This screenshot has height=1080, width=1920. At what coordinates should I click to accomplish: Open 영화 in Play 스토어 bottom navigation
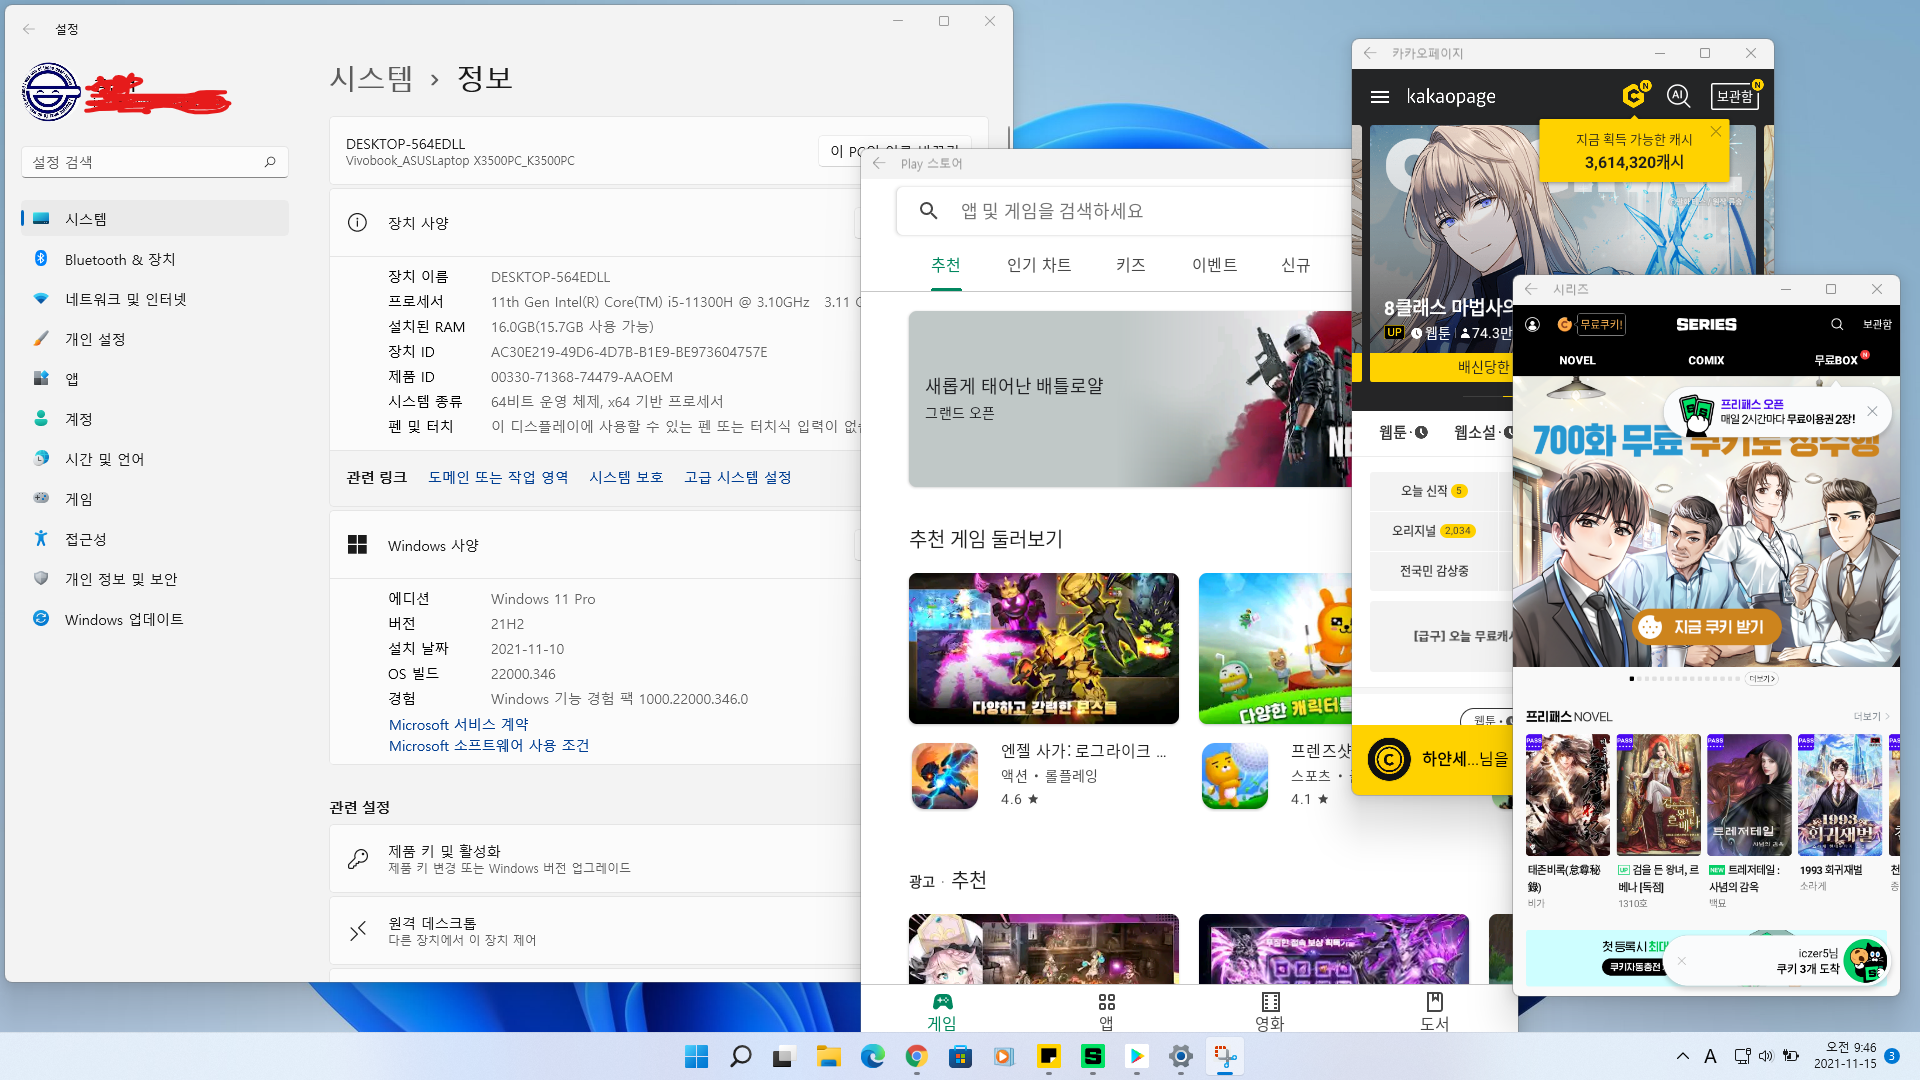[x=1270, y=1011]
